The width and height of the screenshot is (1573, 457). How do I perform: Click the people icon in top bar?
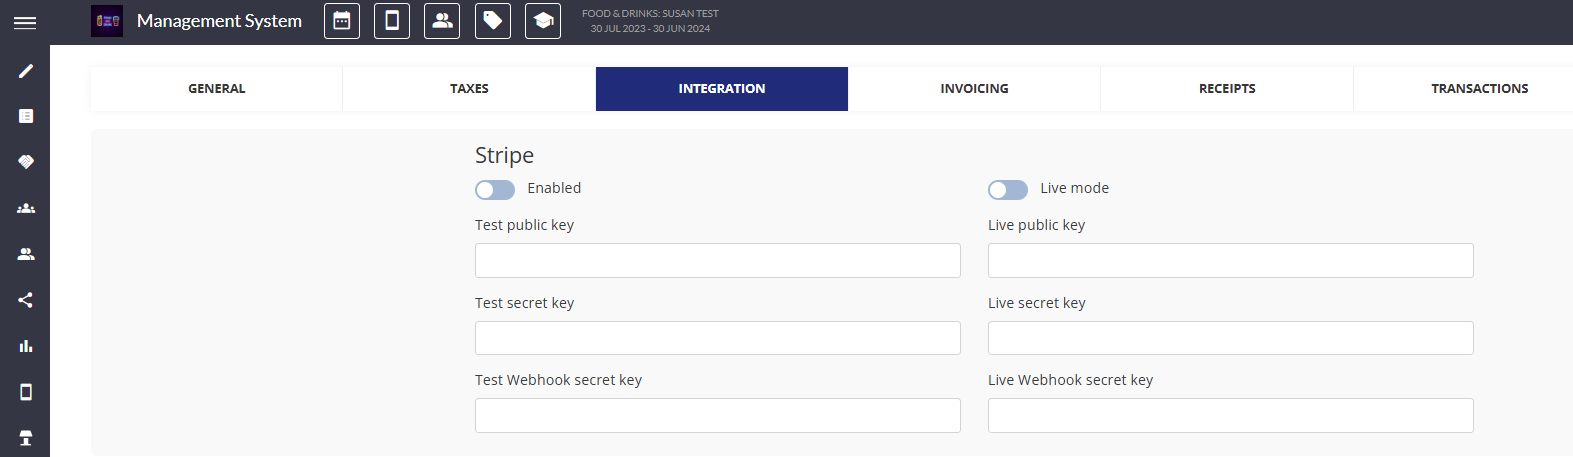pos(442,21)
